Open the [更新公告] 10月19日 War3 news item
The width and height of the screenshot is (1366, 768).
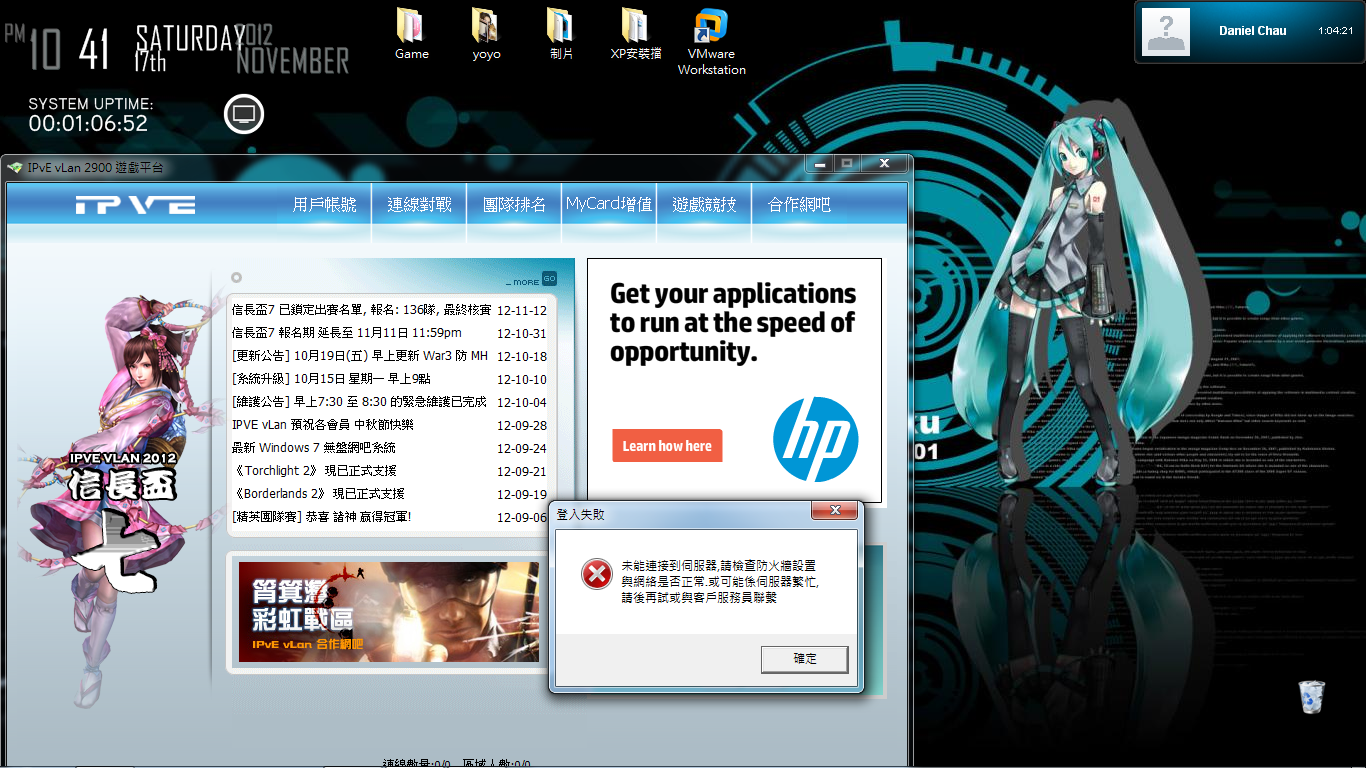(360, 356)
